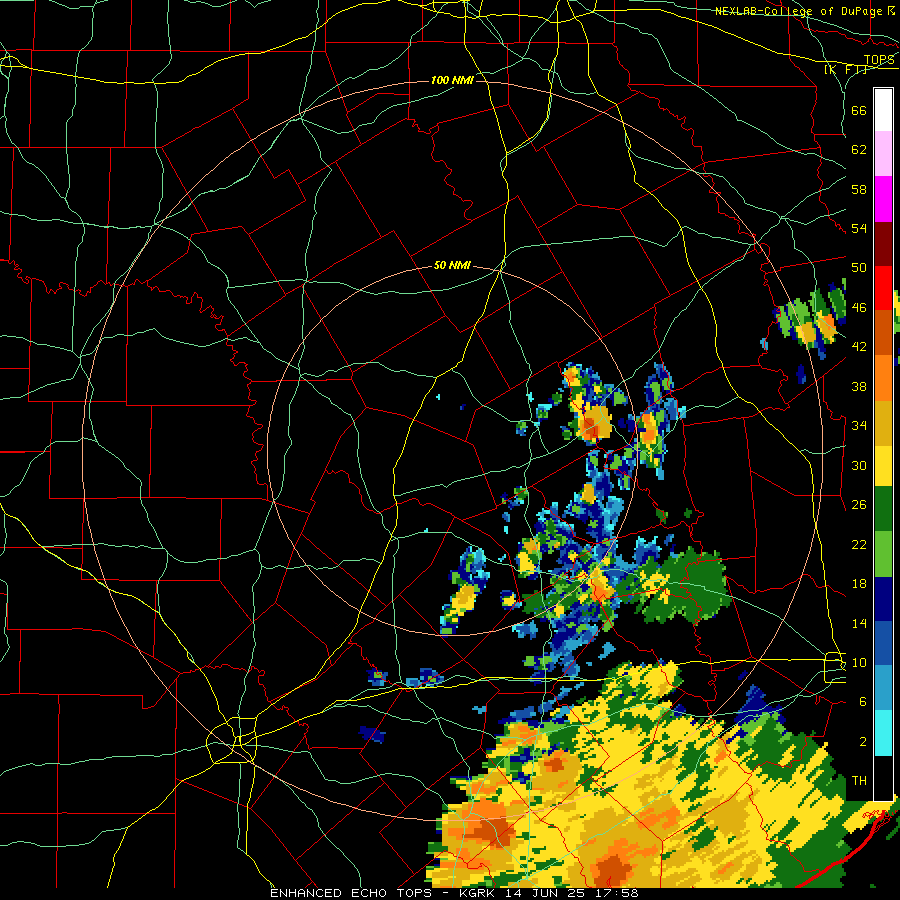Screen dimensions: 900x900
Task: Click the 10 value on the legend
Action: click(859, 662)
